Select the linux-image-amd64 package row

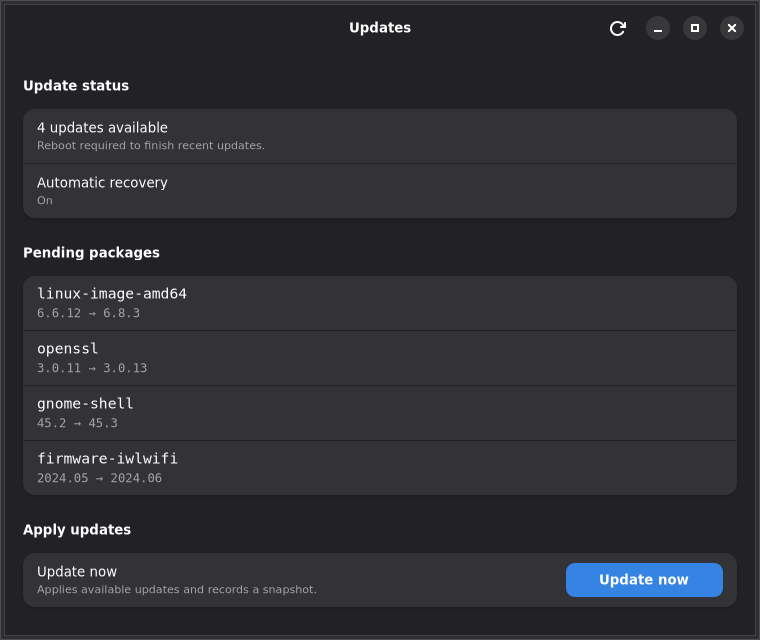click(380, 304)
